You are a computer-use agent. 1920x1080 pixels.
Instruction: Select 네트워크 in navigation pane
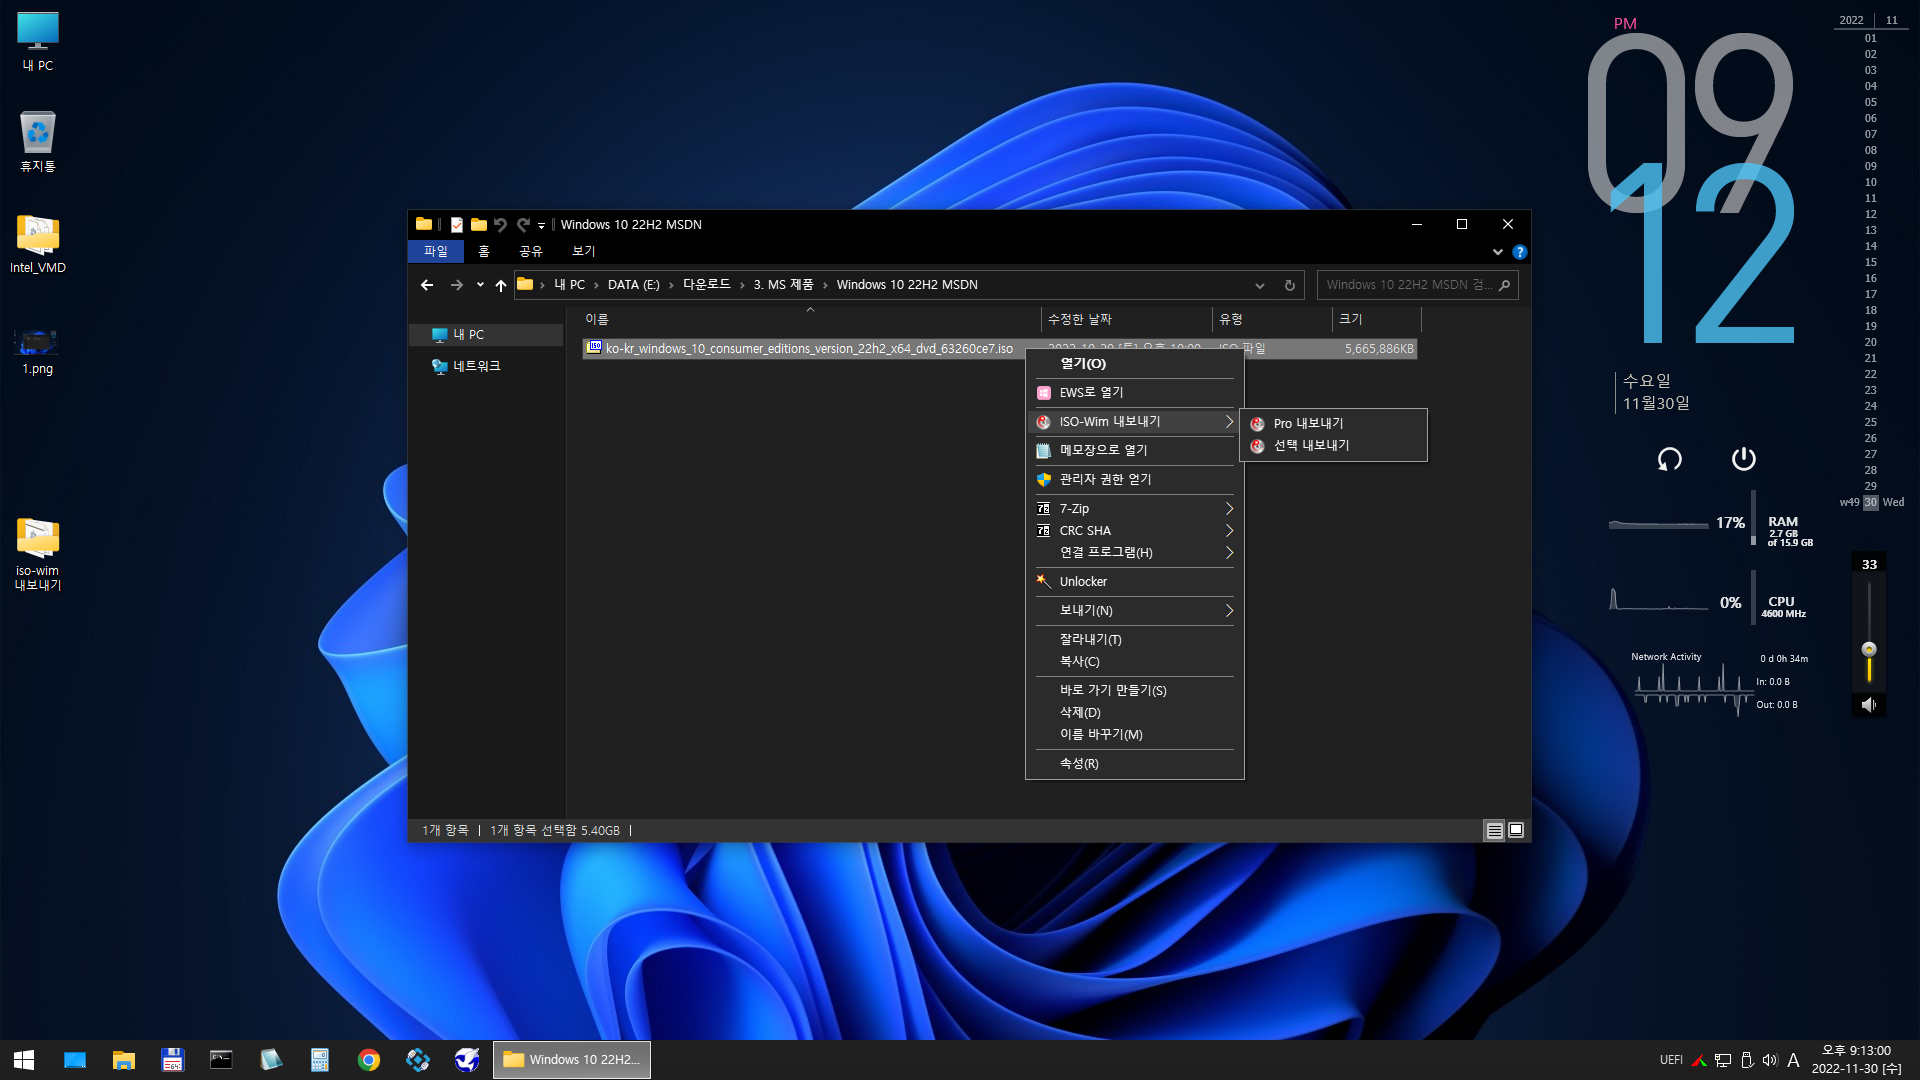pyautogui.click(x=486, y=367)
